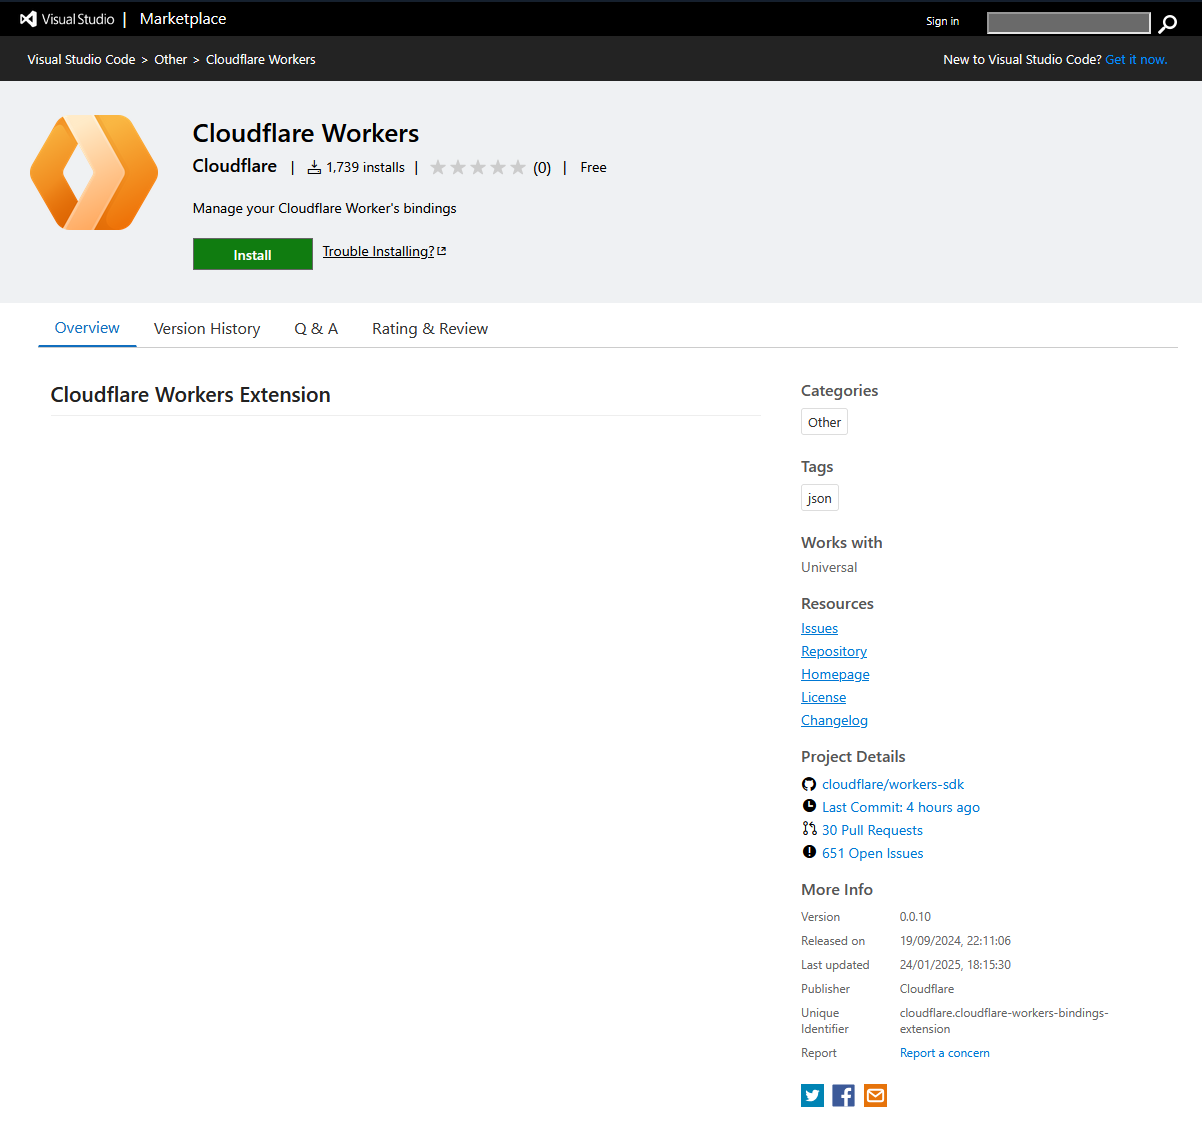Viewport: 1202px width, 1133px height.
Task: Click the search magnifier icon
Action: (x=1167, y=23)
